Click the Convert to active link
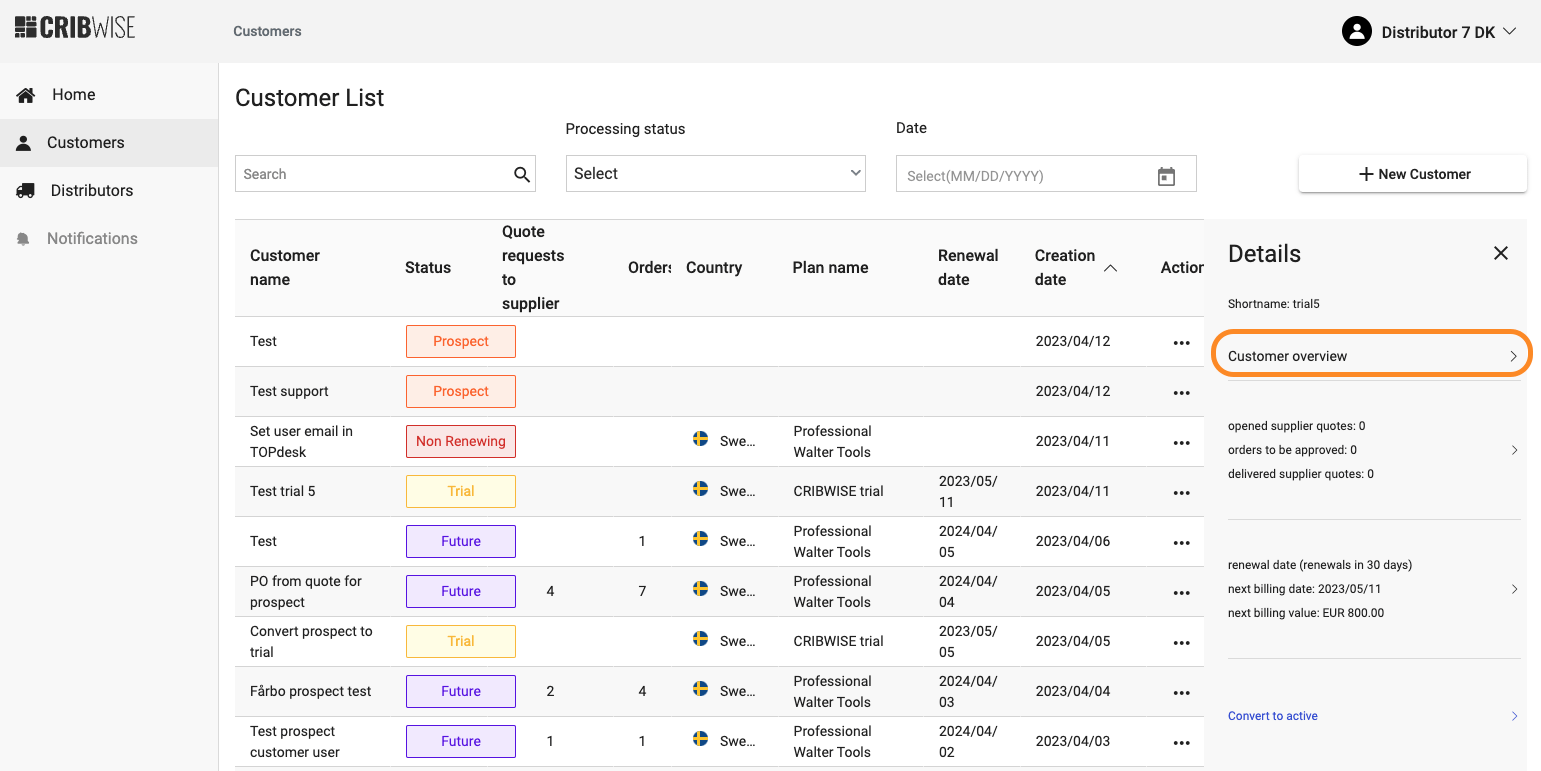The width and height of the screenshot is (1541, 771). pos(1273,716)
